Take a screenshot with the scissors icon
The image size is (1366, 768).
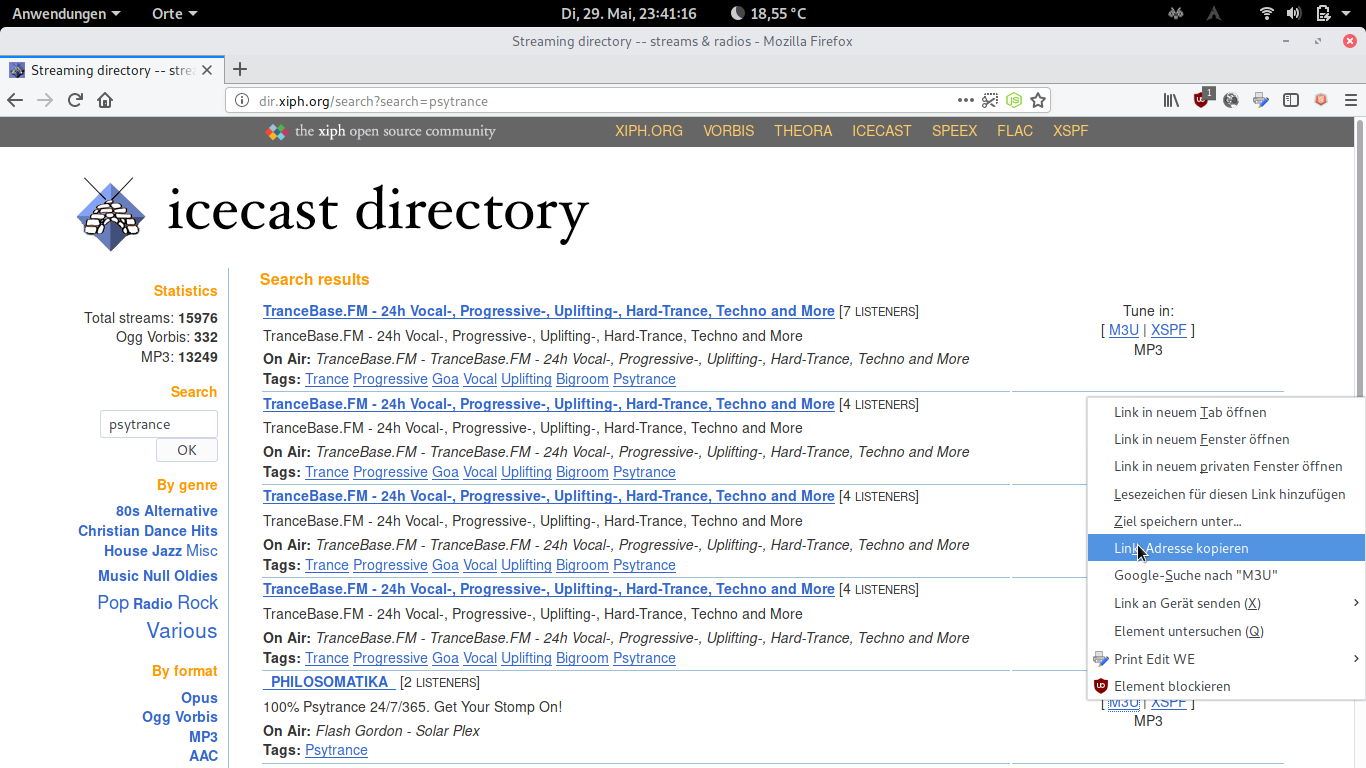tap(990, 100)
